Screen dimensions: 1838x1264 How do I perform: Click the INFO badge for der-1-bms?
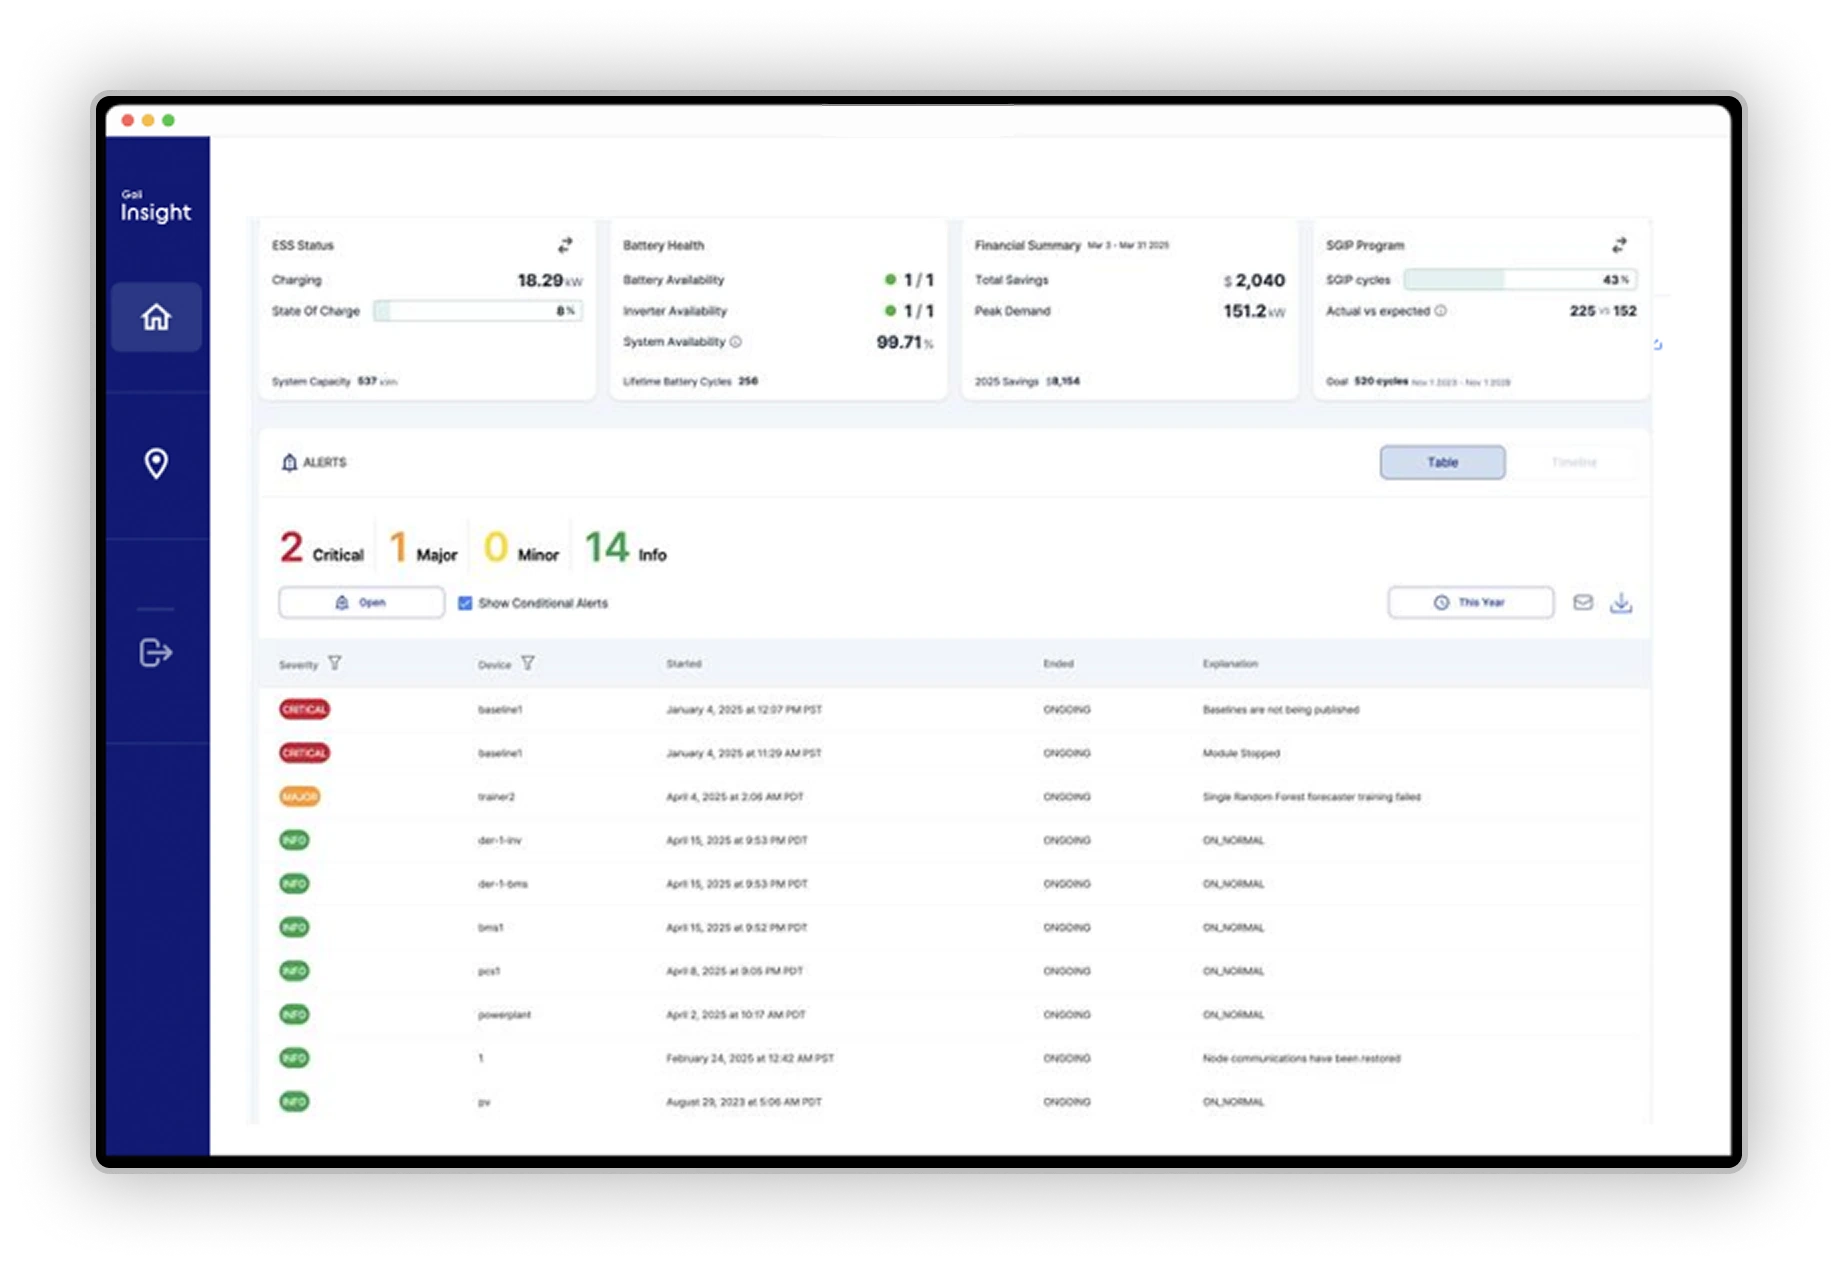click(294, 884)
